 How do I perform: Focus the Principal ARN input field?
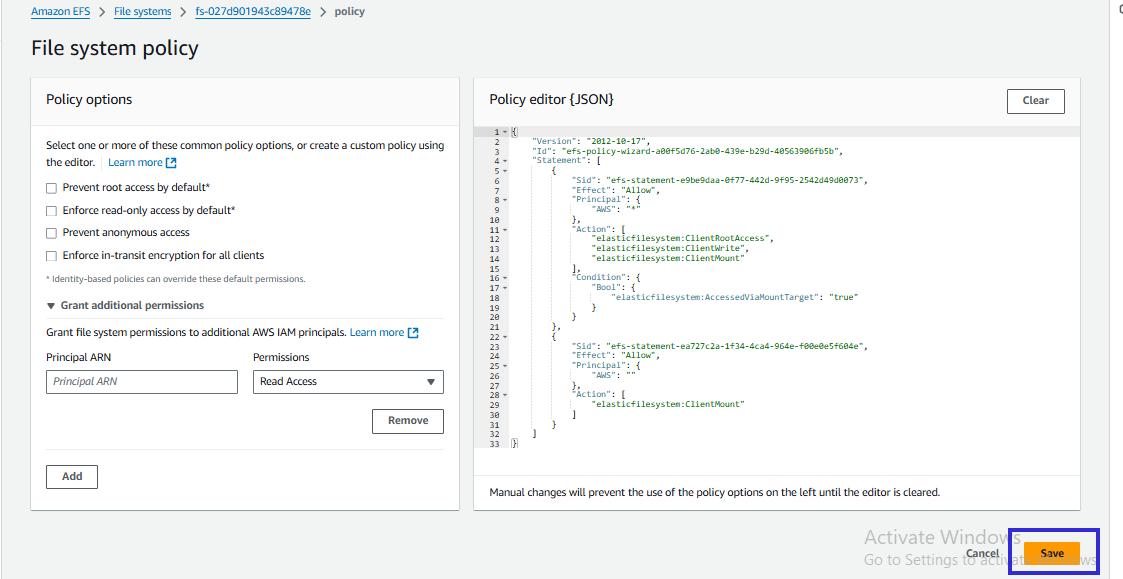142,382
